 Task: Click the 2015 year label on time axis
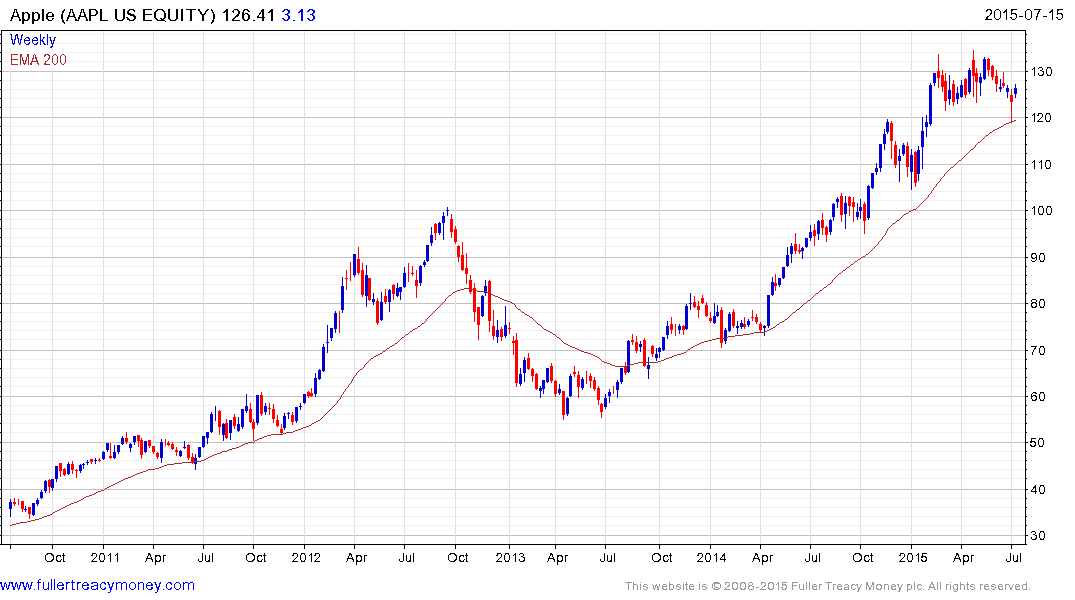coord(913,557)
